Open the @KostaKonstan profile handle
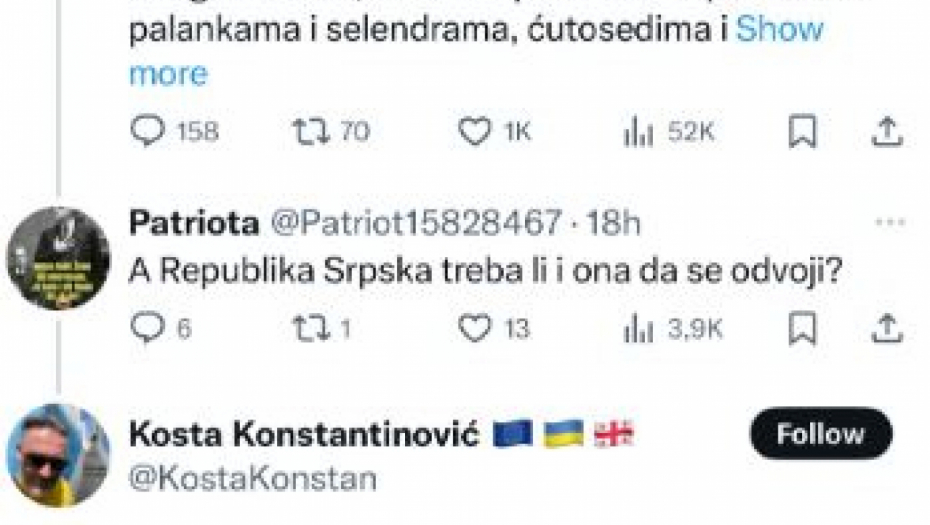 [x=252, y=479]
